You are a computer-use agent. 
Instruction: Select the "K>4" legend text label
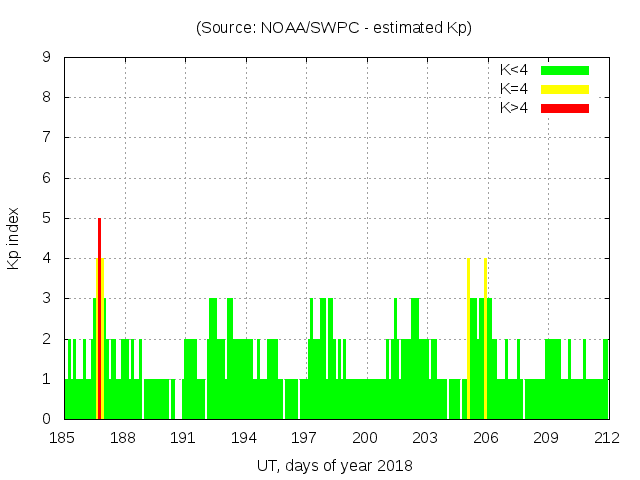[x=514, y=107]
